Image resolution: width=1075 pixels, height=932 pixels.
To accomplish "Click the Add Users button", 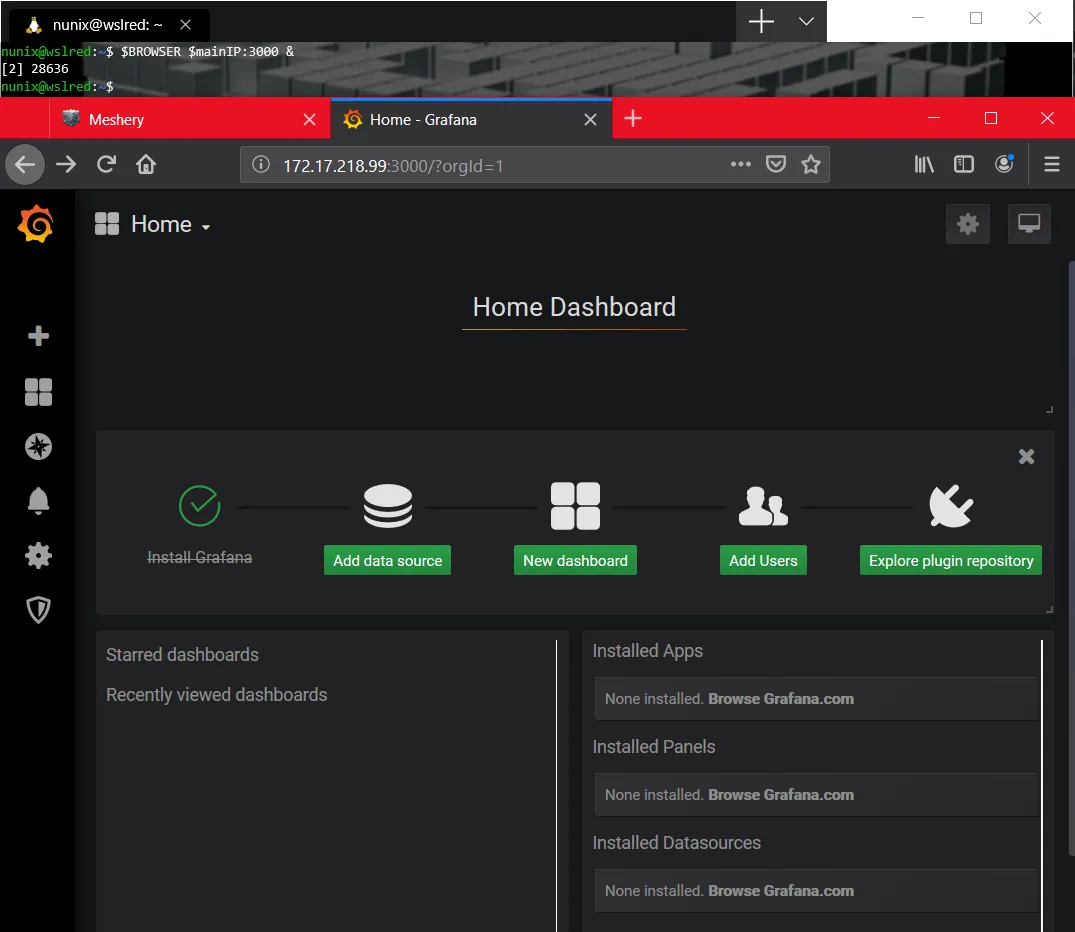I will [763, 561].
